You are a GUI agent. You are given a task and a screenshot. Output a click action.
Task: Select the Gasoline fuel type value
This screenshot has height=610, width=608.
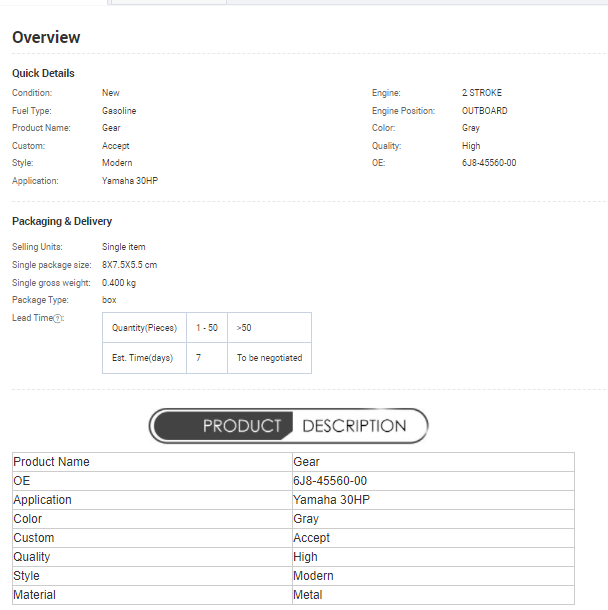(119, 111)
